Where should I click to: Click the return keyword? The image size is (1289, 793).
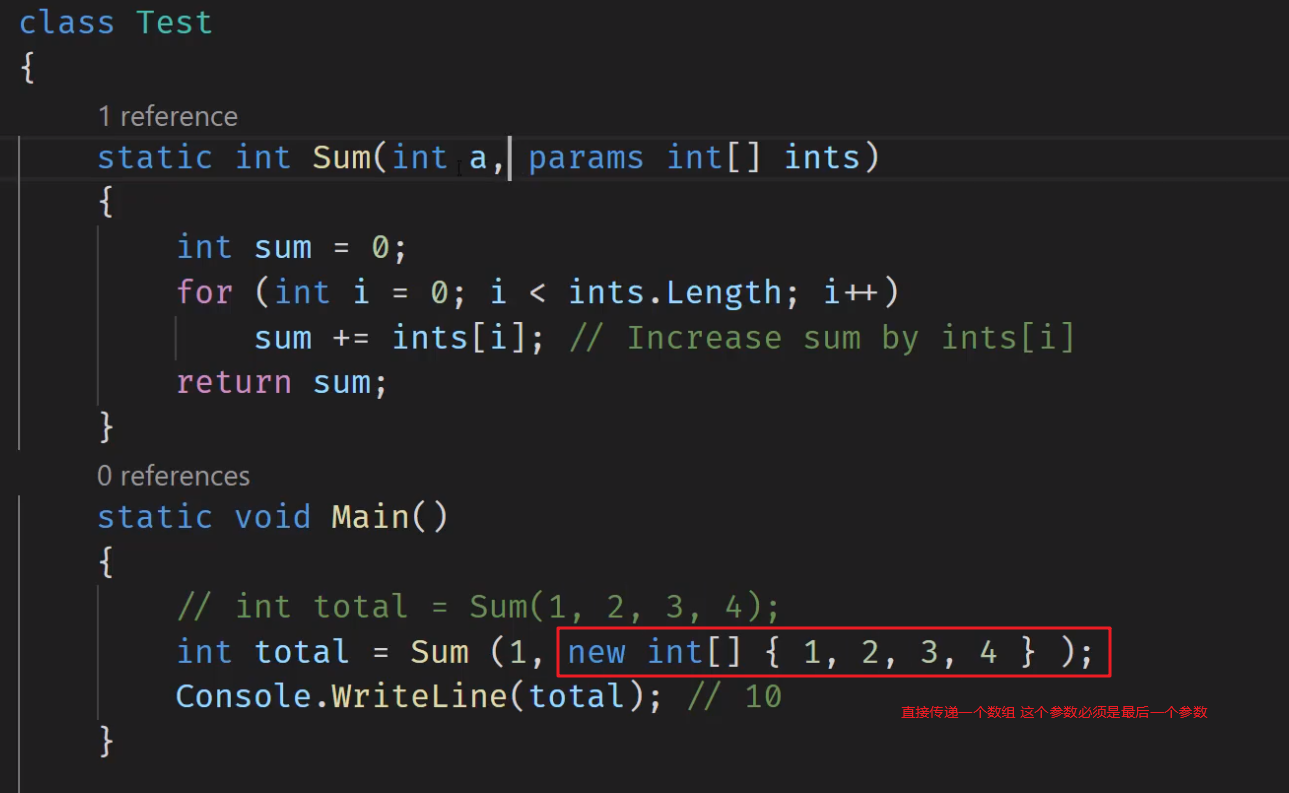click(x=234, y=383)
